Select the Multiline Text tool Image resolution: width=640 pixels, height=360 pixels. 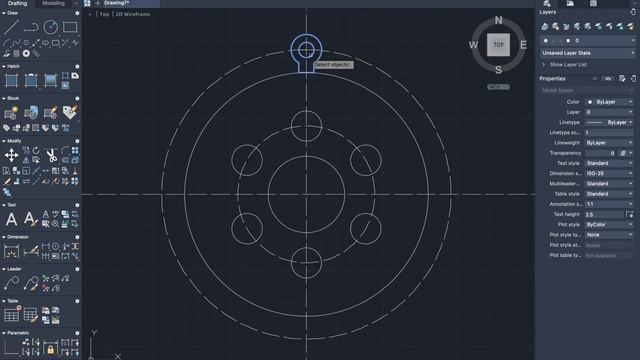pos(11,219)
